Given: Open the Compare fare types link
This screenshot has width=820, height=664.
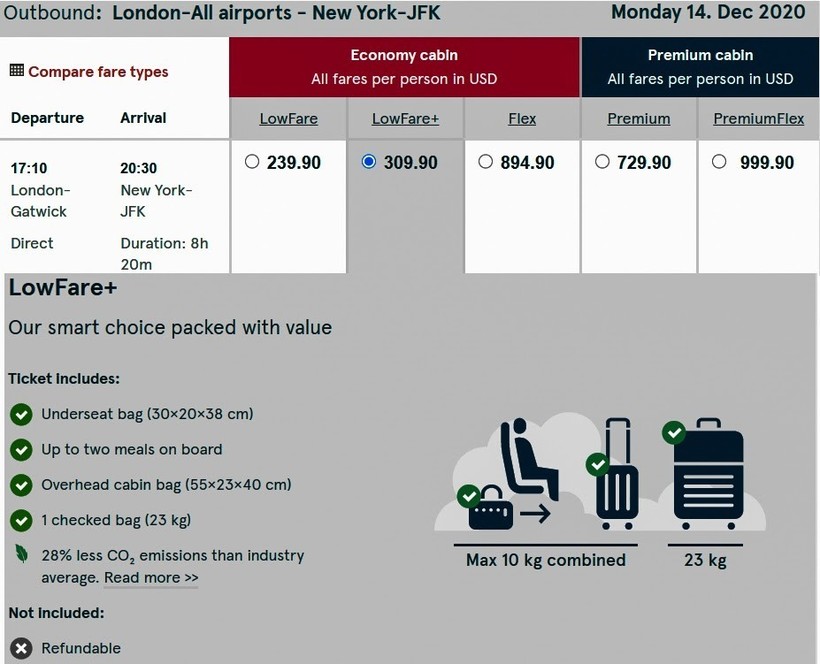Looking at the screenshot, I should click(x=98, y=72).
